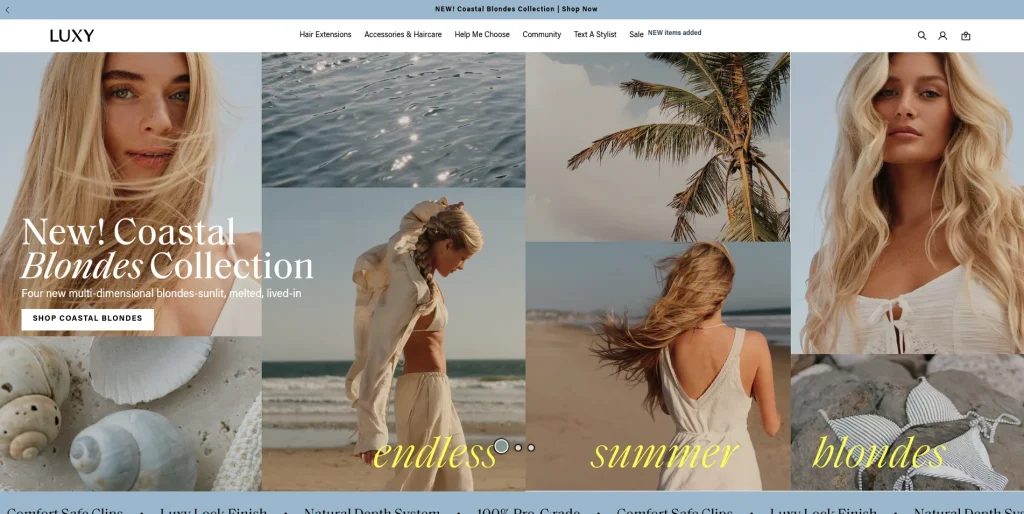Viewport: 1024px width, 514px height.
Task: Click the sparkling ocean water photo
Action: tap(393, 120)
